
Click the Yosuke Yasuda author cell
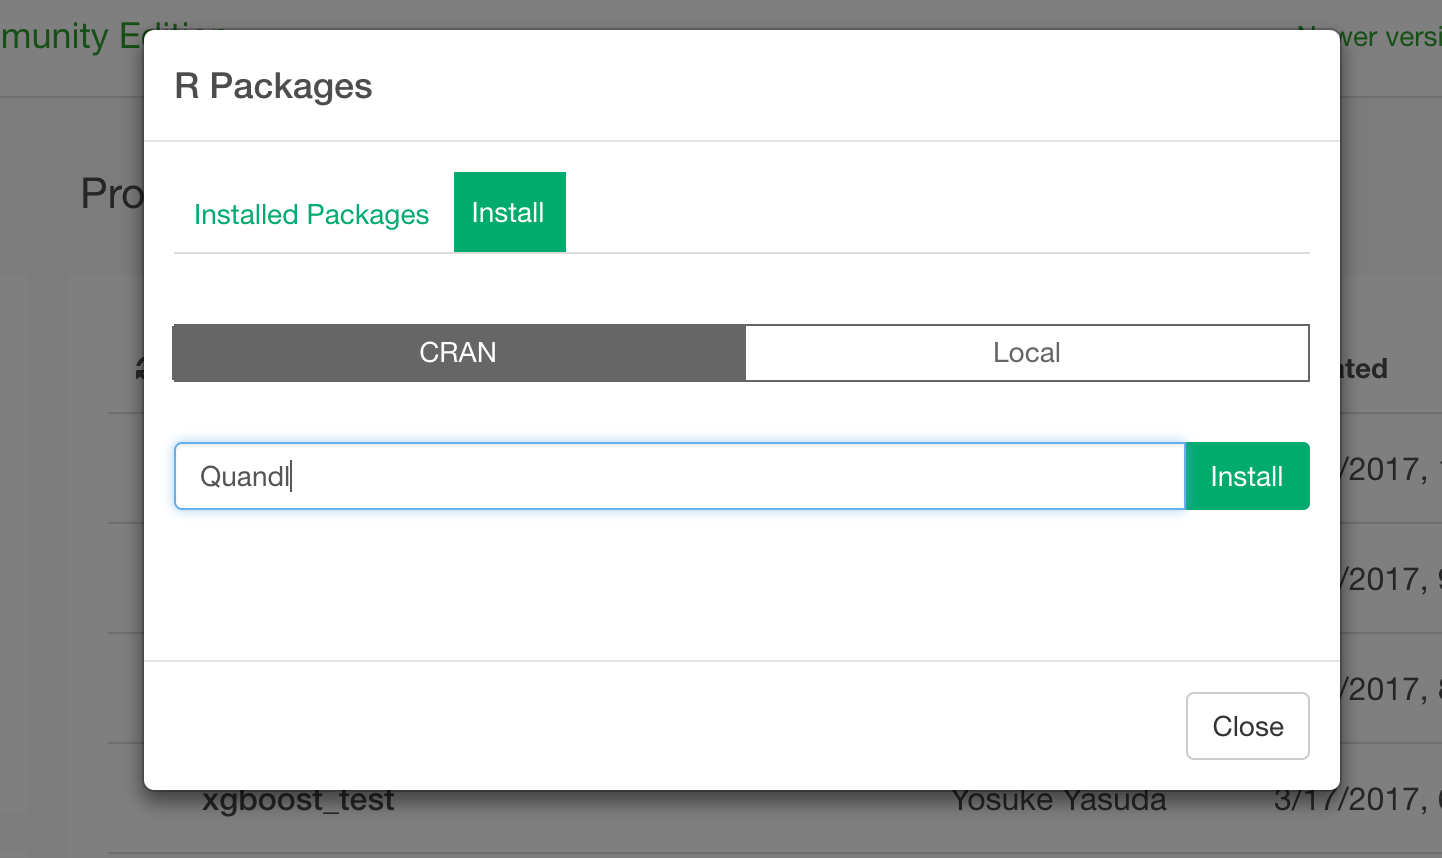1058,802
